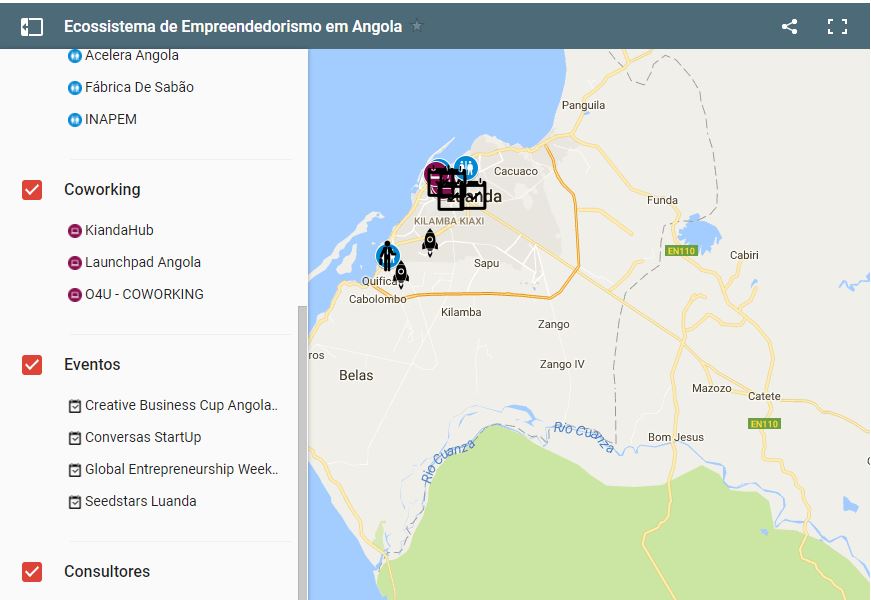Uncheck the Coworking layer checkbox
Image resolution: width=871 pixels, height=600 pixels.
[x=32, y=190]
